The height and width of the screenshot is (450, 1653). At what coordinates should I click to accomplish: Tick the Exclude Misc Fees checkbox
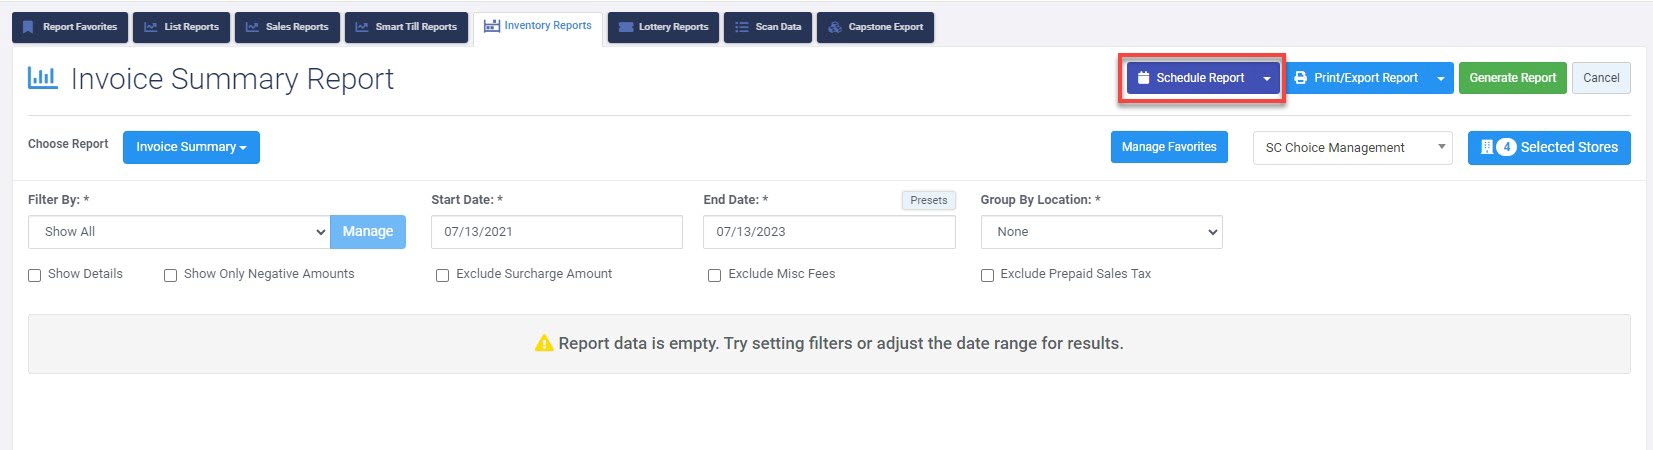tap(715, 275)
